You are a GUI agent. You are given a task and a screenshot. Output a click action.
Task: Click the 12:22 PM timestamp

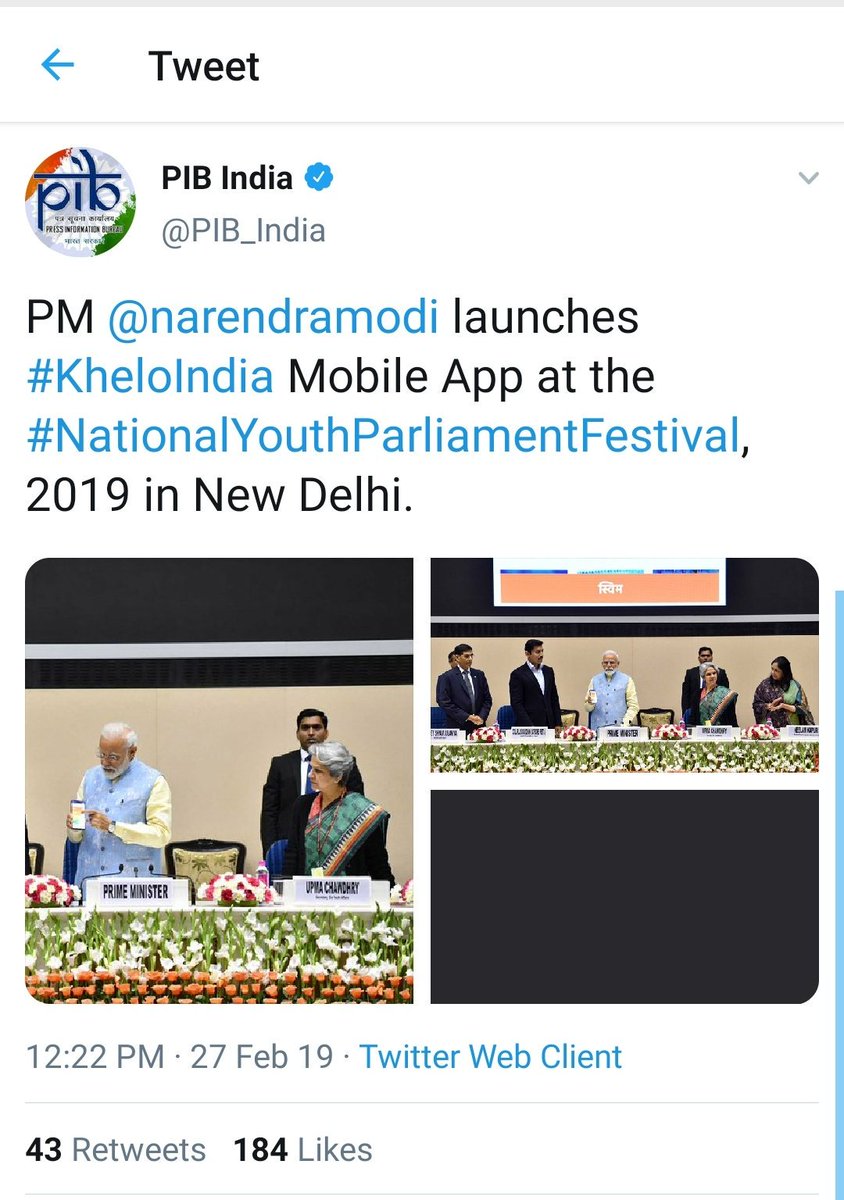tap(95, 1057)
